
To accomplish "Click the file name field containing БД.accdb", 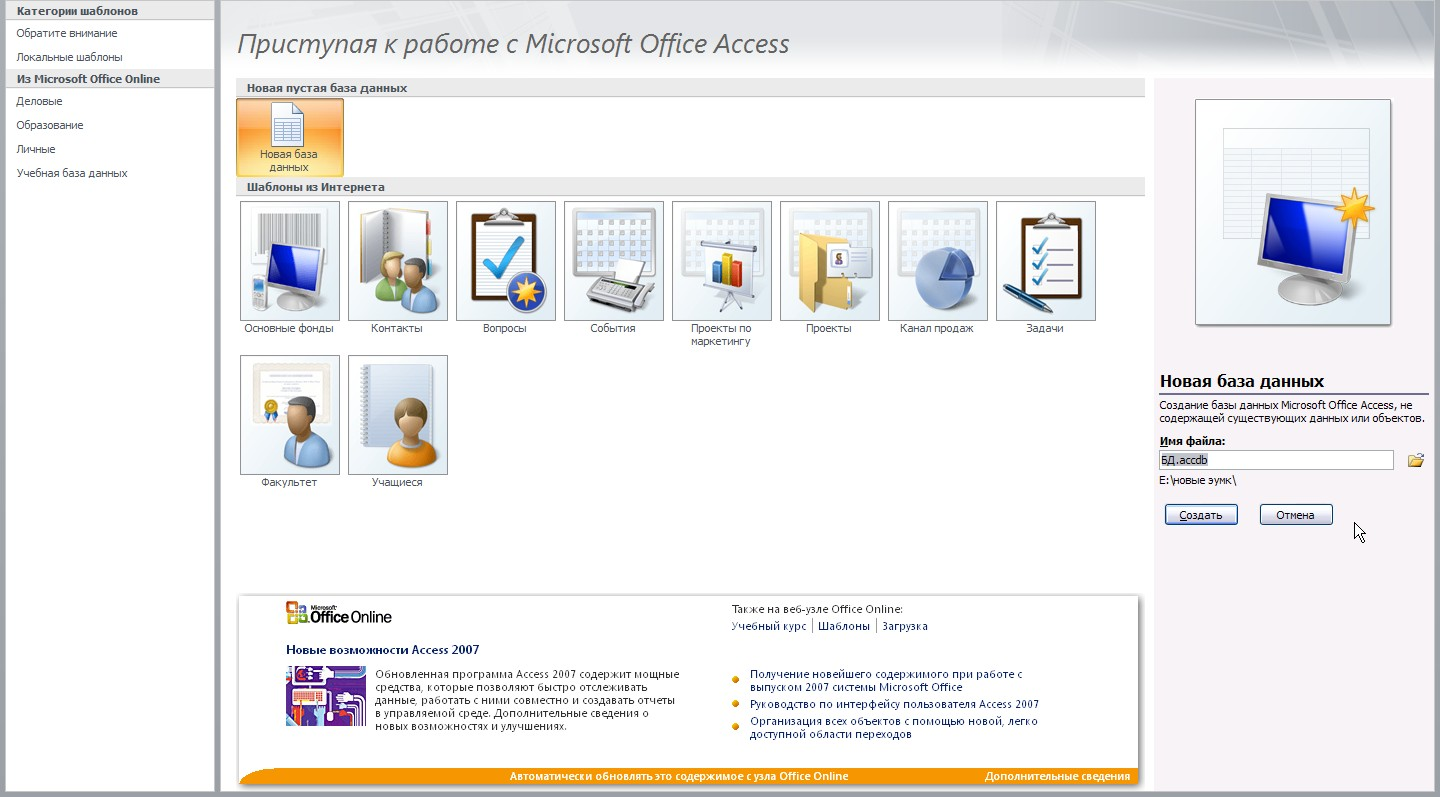I will 1276,460.
